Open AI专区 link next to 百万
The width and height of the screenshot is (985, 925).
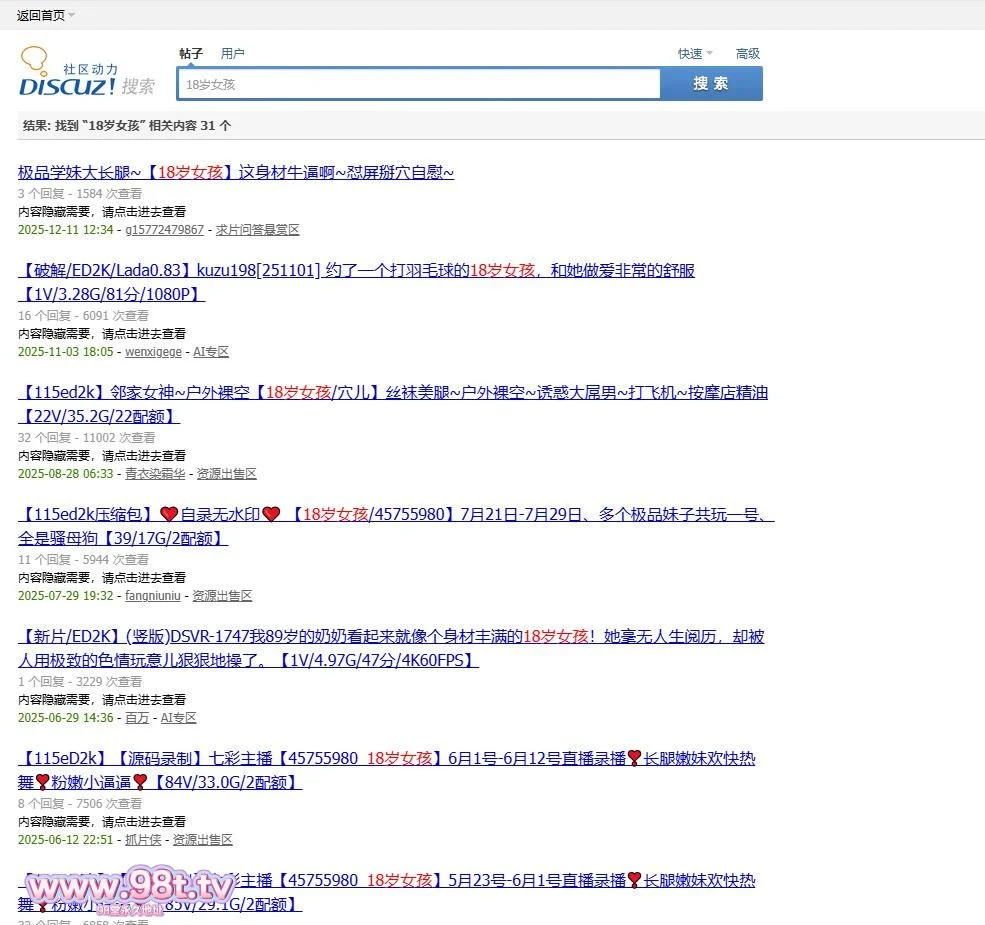(x=178, y=718)
